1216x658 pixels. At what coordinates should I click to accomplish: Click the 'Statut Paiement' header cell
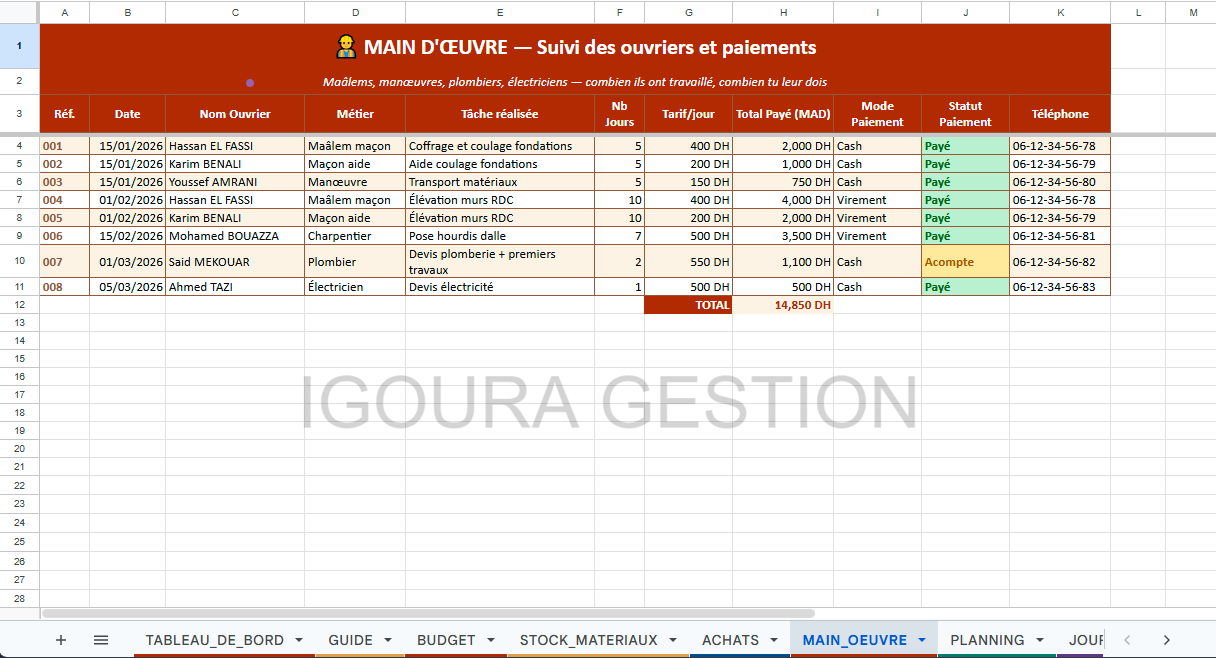click(x=965, y=114)
